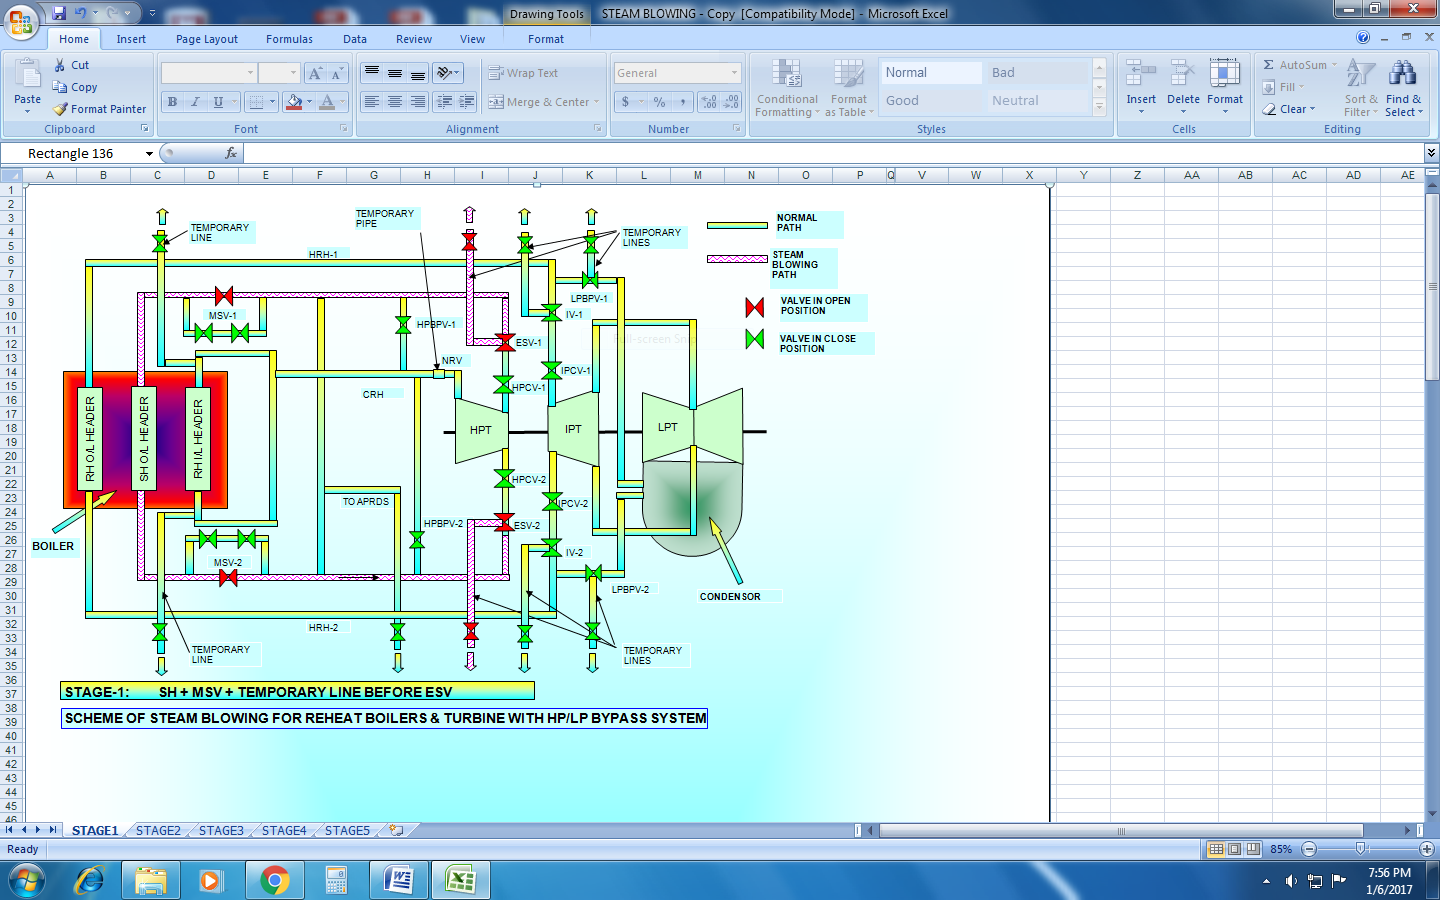Viewport: 1440px width, 900px height.
Task: Click the Insert Worksheet tab icon
Action: [x=397, y=830]
